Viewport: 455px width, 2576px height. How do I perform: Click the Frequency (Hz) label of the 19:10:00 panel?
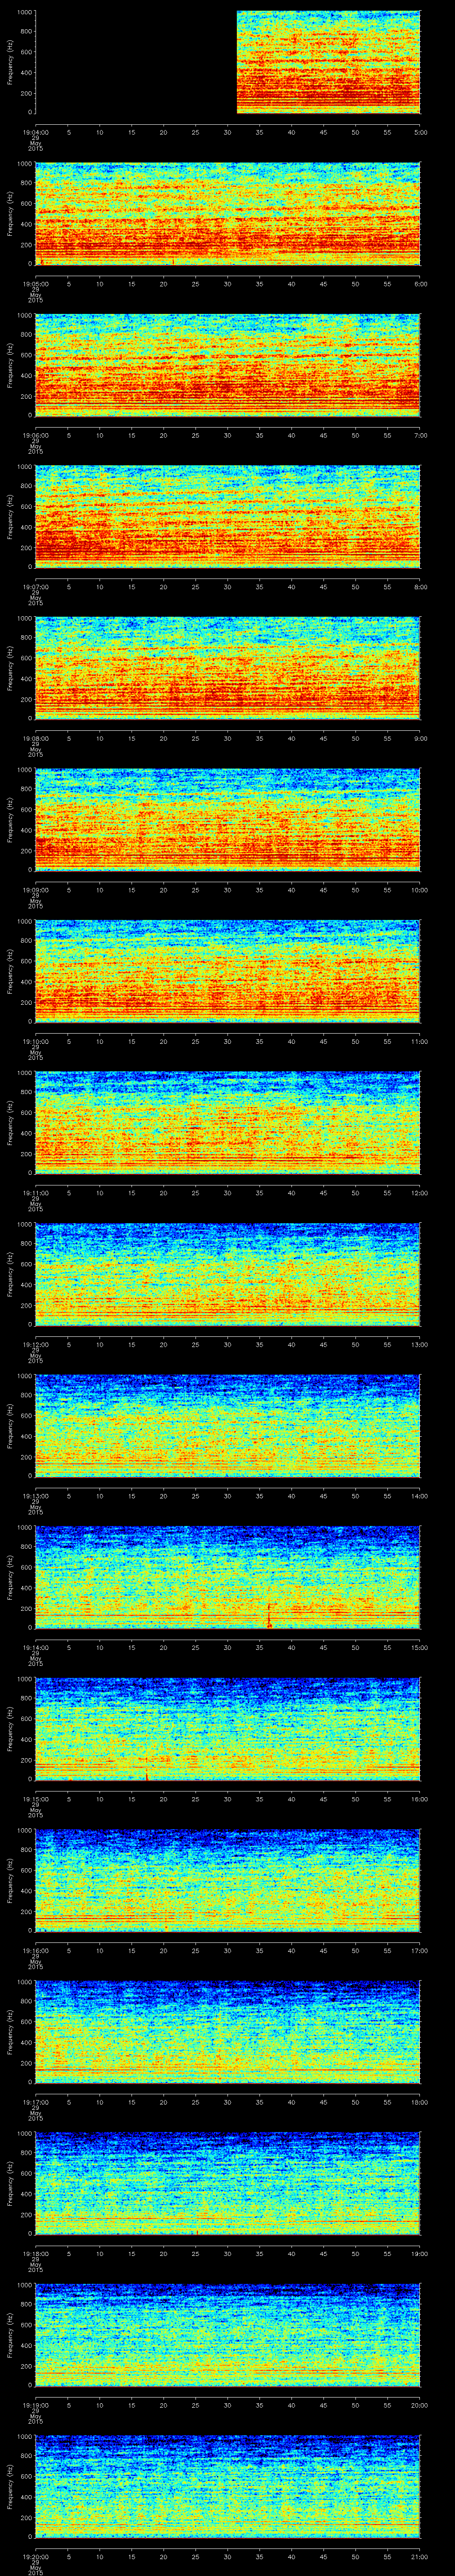(x=10, y=971)
